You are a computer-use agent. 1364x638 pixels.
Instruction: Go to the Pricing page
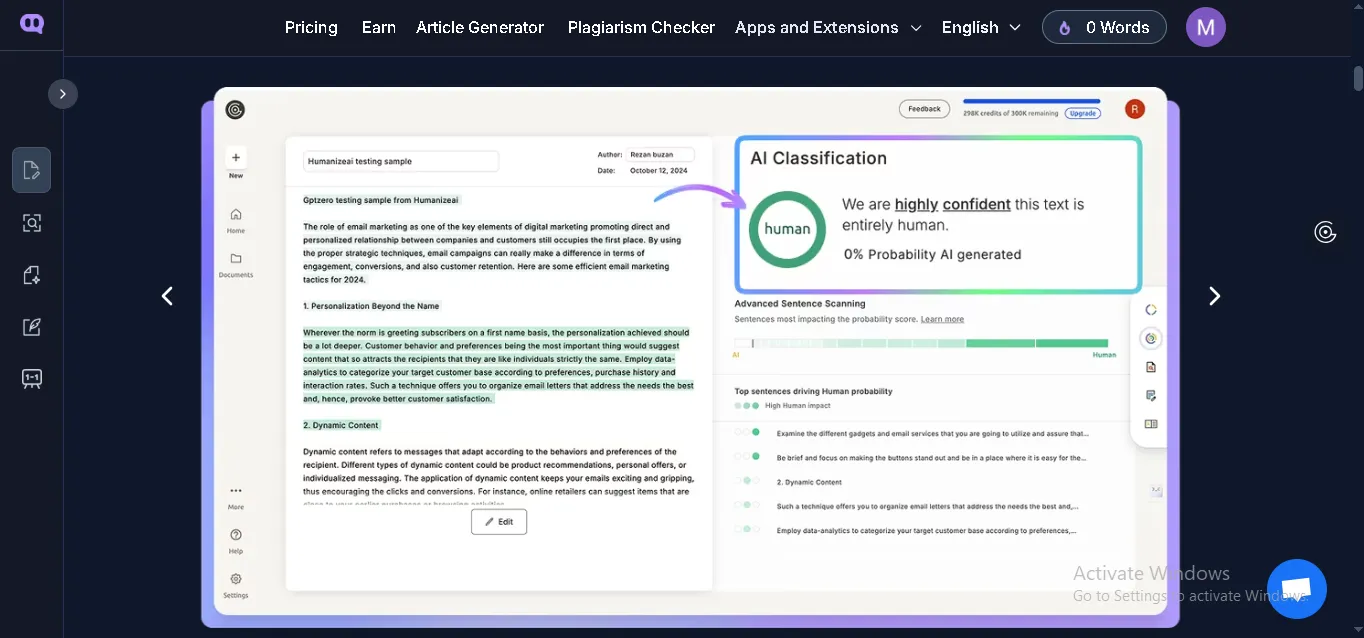tap(311, 27)
